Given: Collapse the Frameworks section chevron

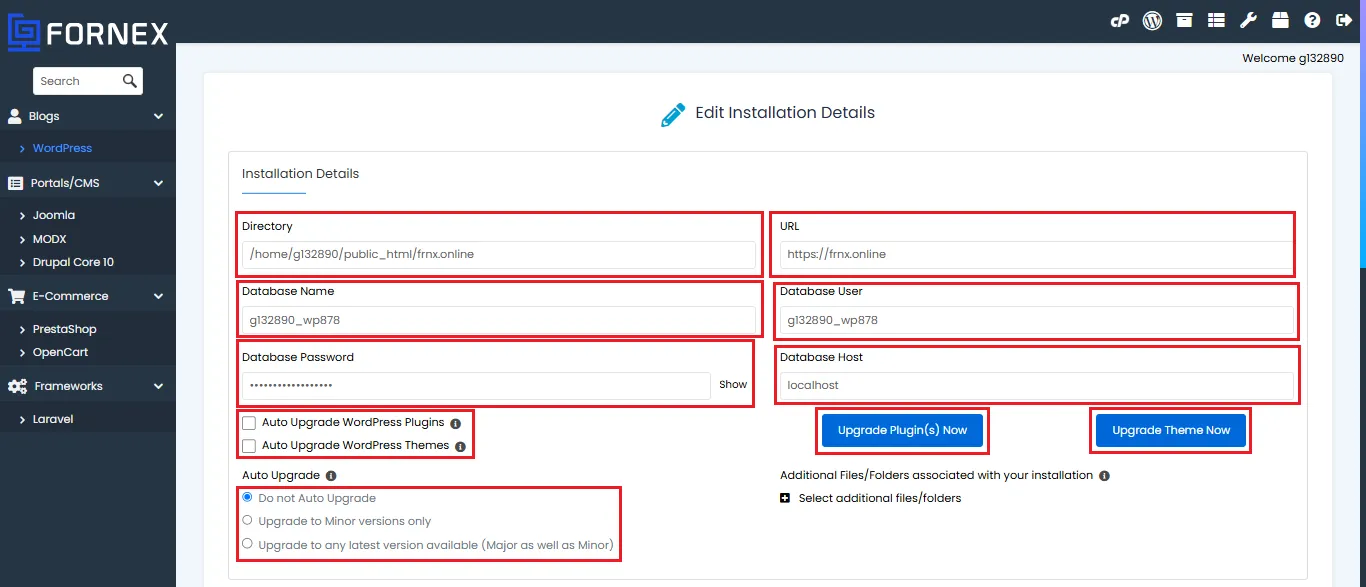Looking at the screenshot, I should pyautogui.click(x=158, y=386).
